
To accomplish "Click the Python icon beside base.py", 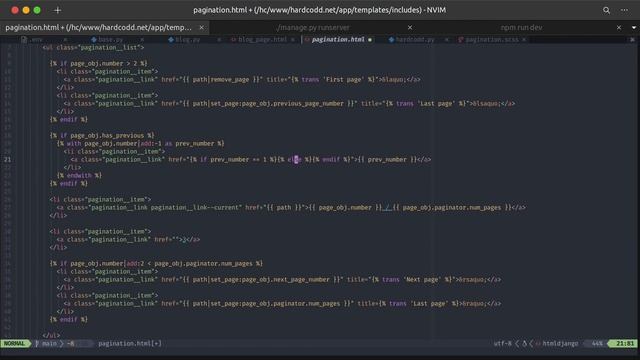I will tap(94, 40).
